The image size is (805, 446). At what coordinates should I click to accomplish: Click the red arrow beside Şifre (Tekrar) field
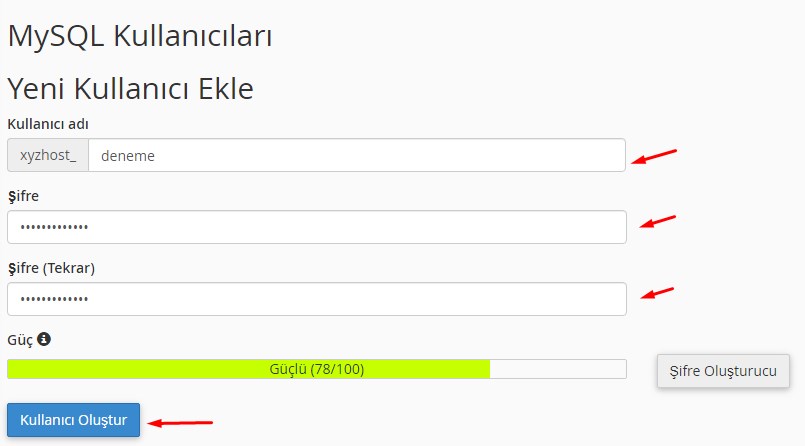coord(656,293)
